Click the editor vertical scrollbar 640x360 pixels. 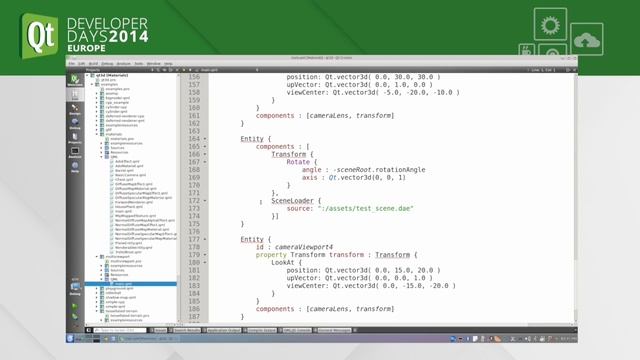[x=575, y=198]
